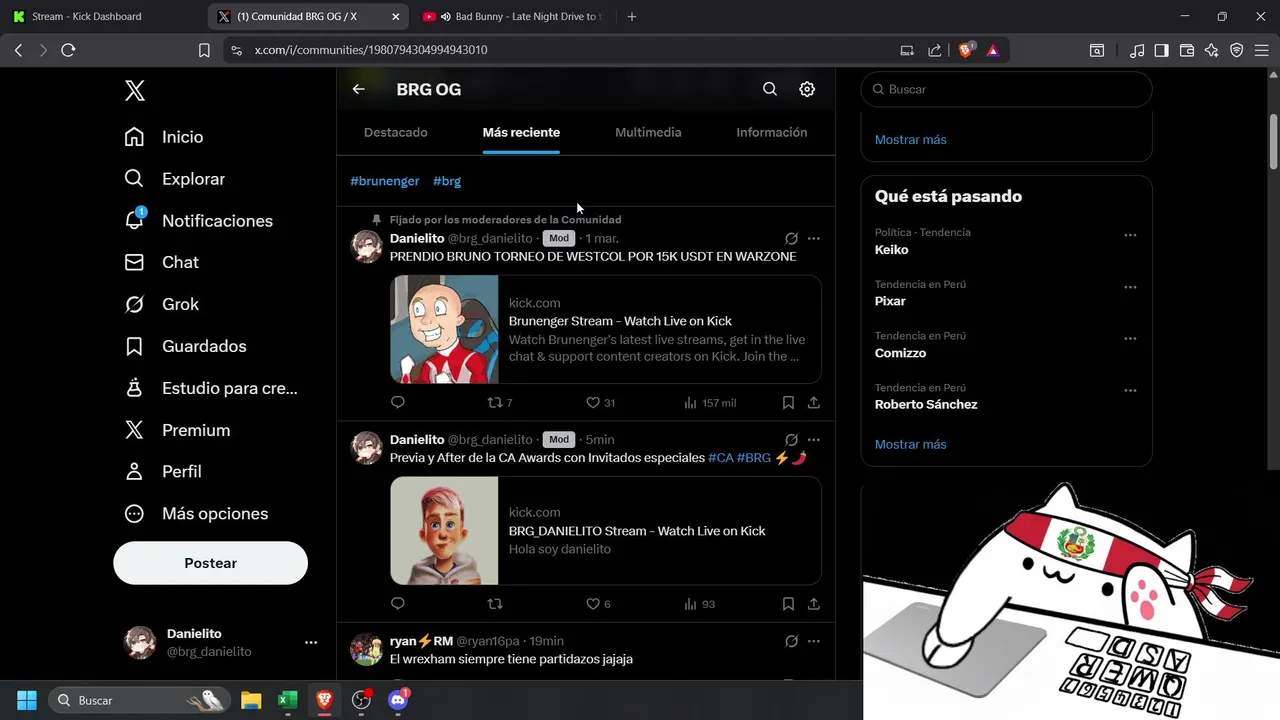This screenshot has width=1280, height=720.
Task: Open a new browser tab
Action: tap(631, 16)
